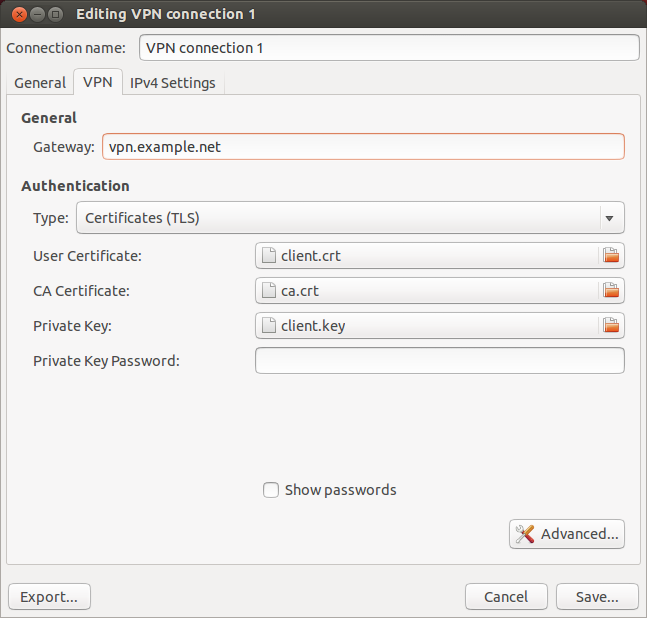The image size is (647, 618).
Task: Click the Cancel button
Action: (x=506, y=597)
